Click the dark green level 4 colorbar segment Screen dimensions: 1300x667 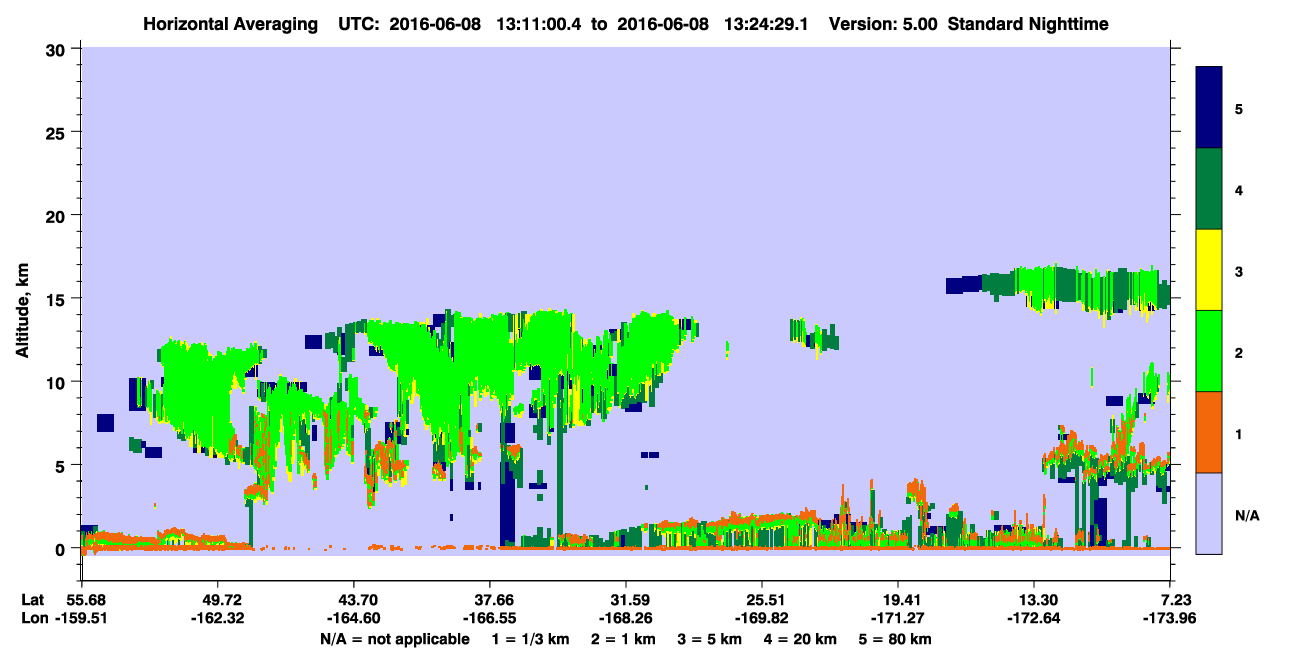pyautogui.click(x=1209, y=189)
